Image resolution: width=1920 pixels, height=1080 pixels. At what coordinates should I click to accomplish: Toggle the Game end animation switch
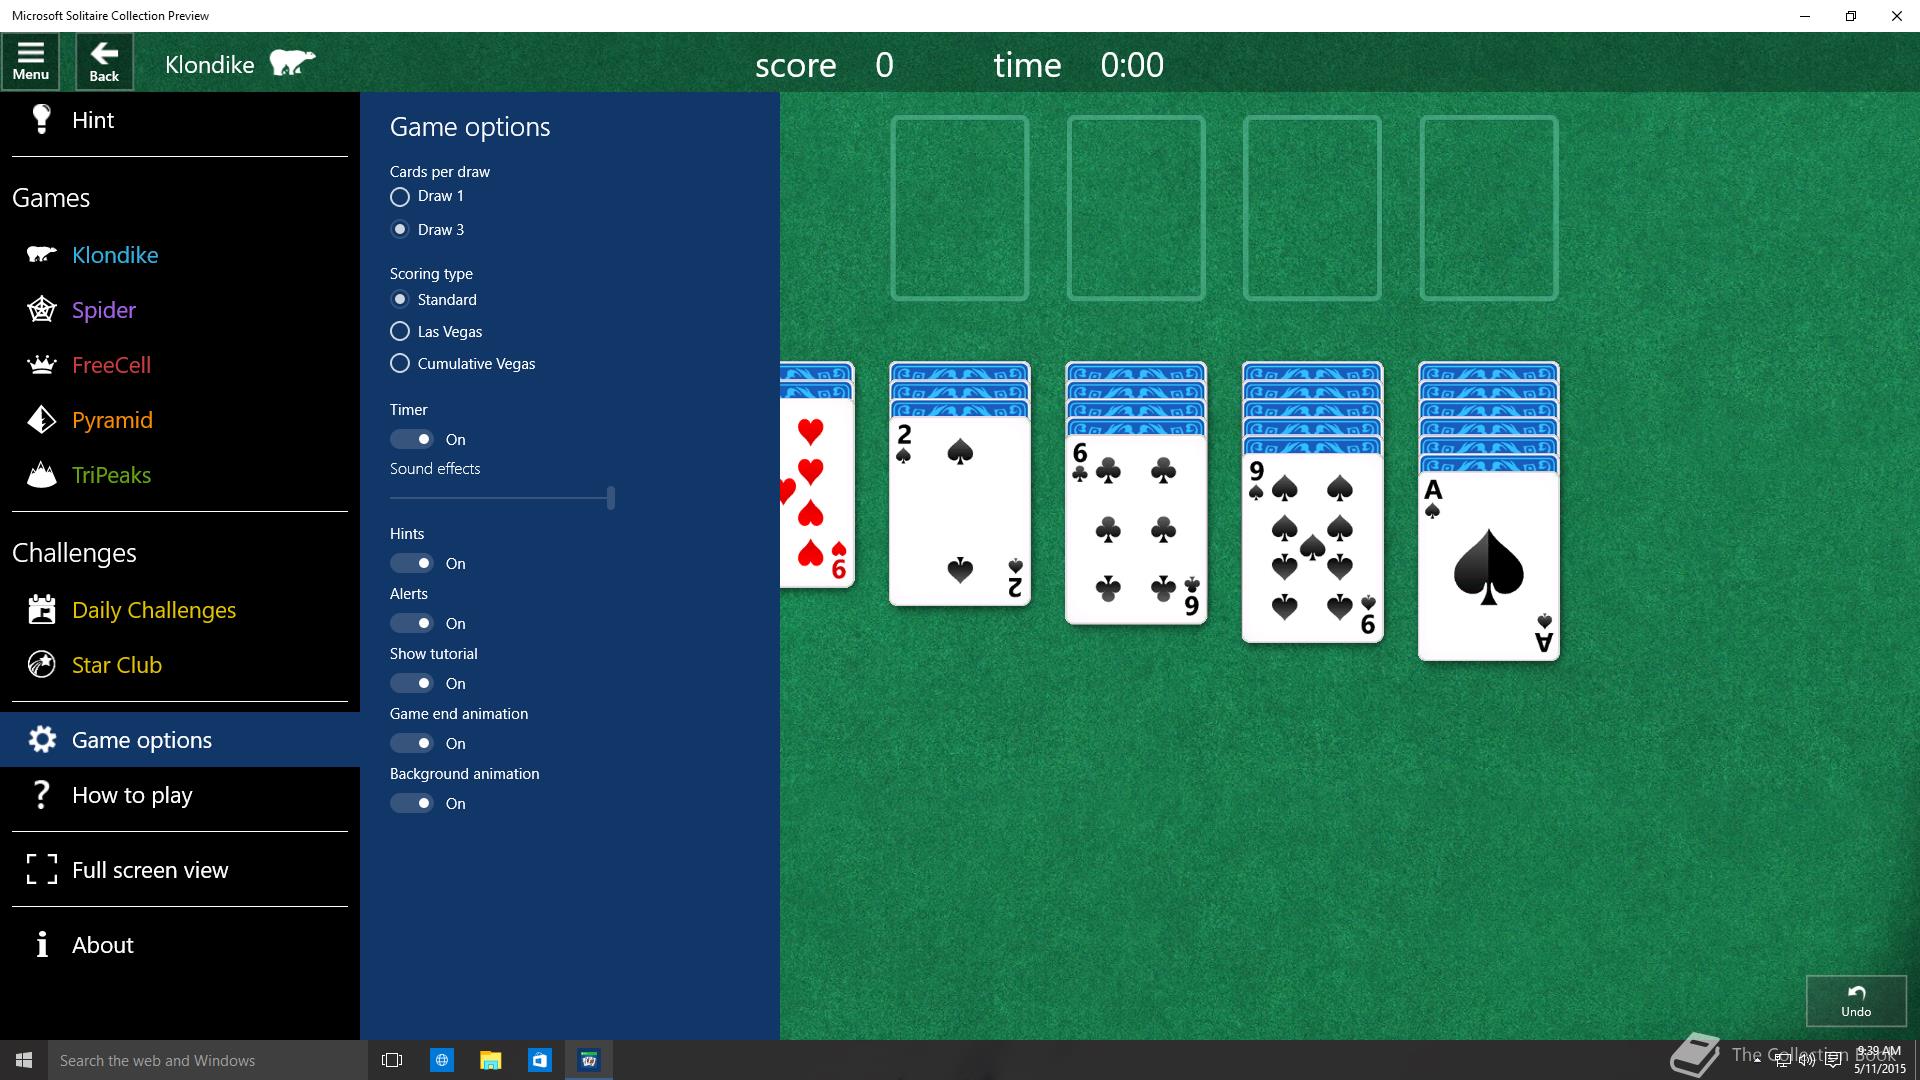click(411, 743)
